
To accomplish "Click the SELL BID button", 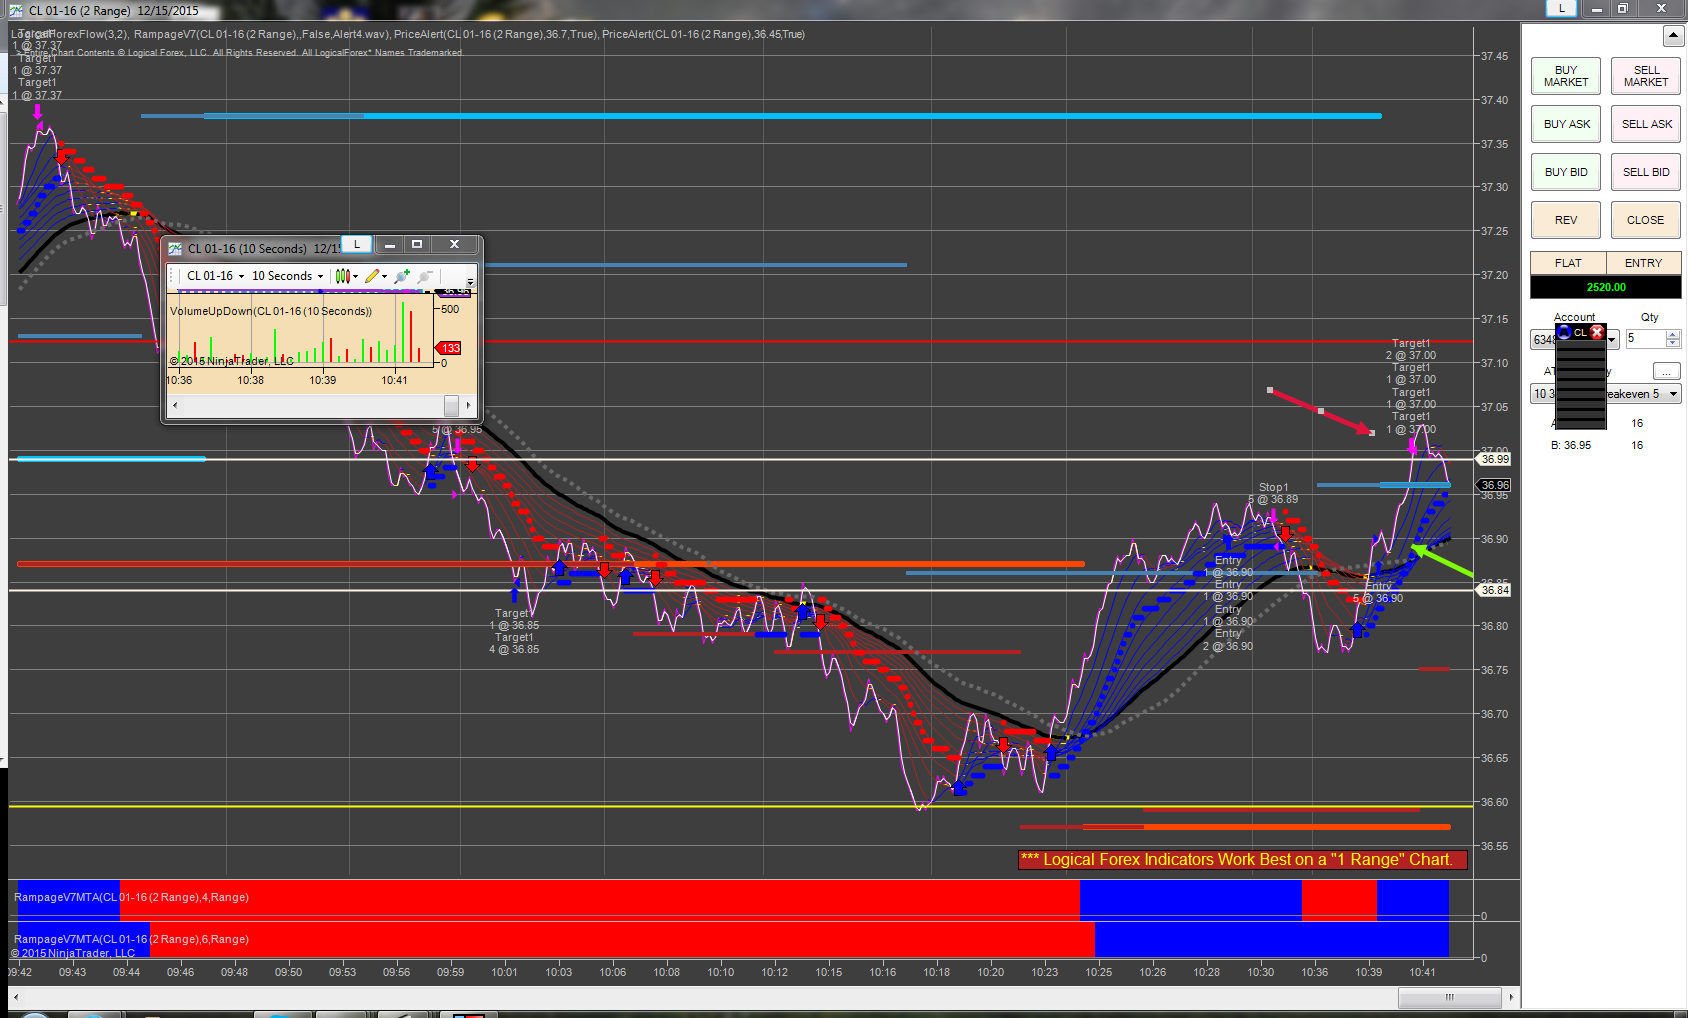I will pyautogui.click(x=1646, y=172).
